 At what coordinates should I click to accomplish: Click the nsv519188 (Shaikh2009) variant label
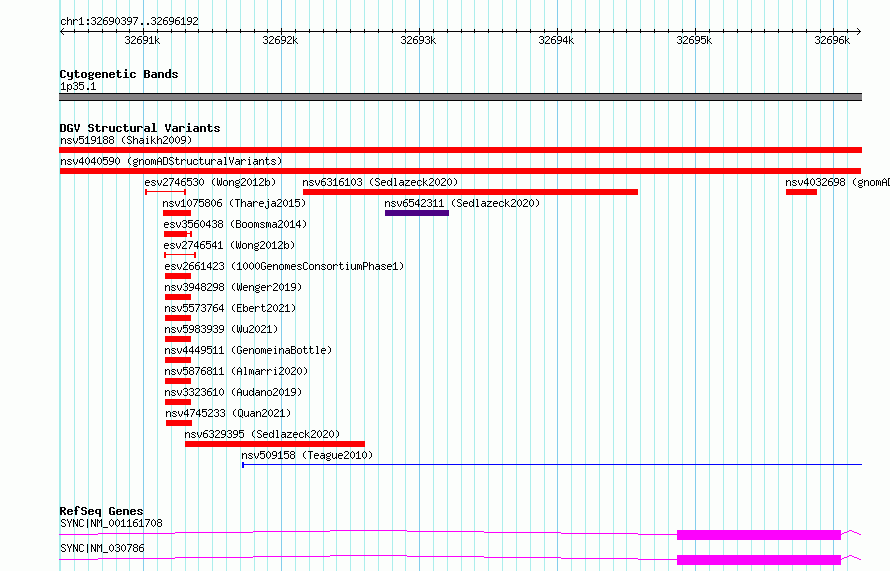pos(126,140)
